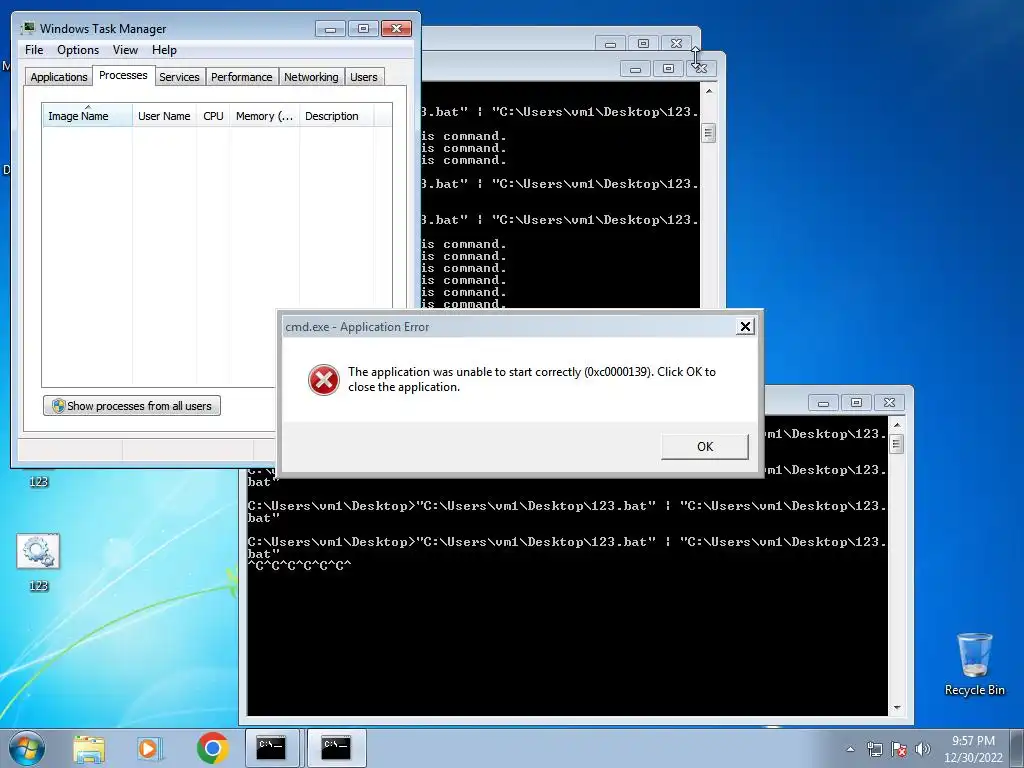Close the front command prompt window

[x=889, y=403]
